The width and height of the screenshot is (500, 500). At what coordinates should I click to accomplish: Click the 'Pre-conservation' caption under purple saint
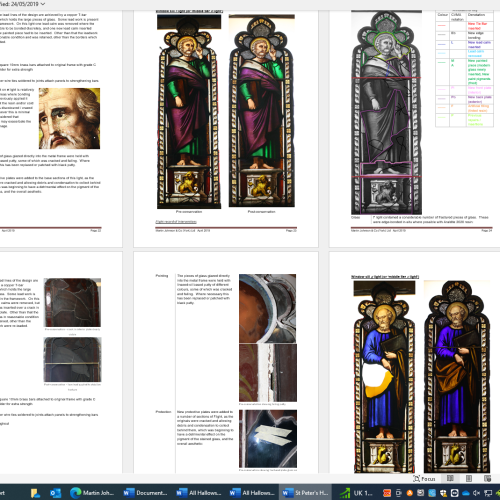[x=189, y=212]
